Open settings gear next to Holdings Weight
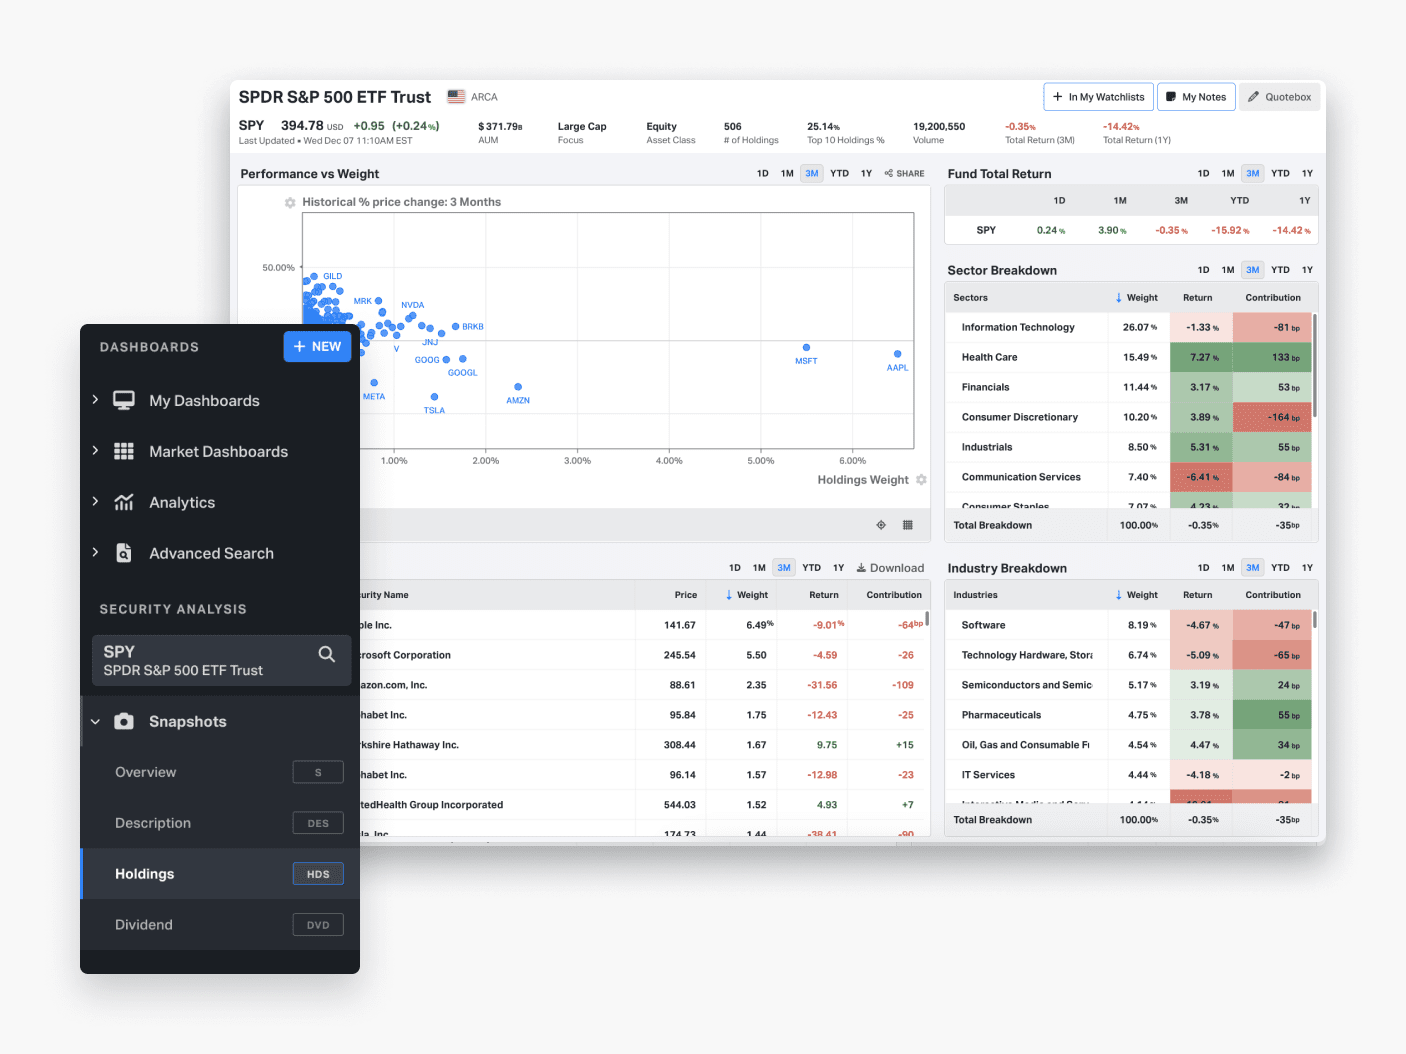1406x1054 pixels. point(921,480)
